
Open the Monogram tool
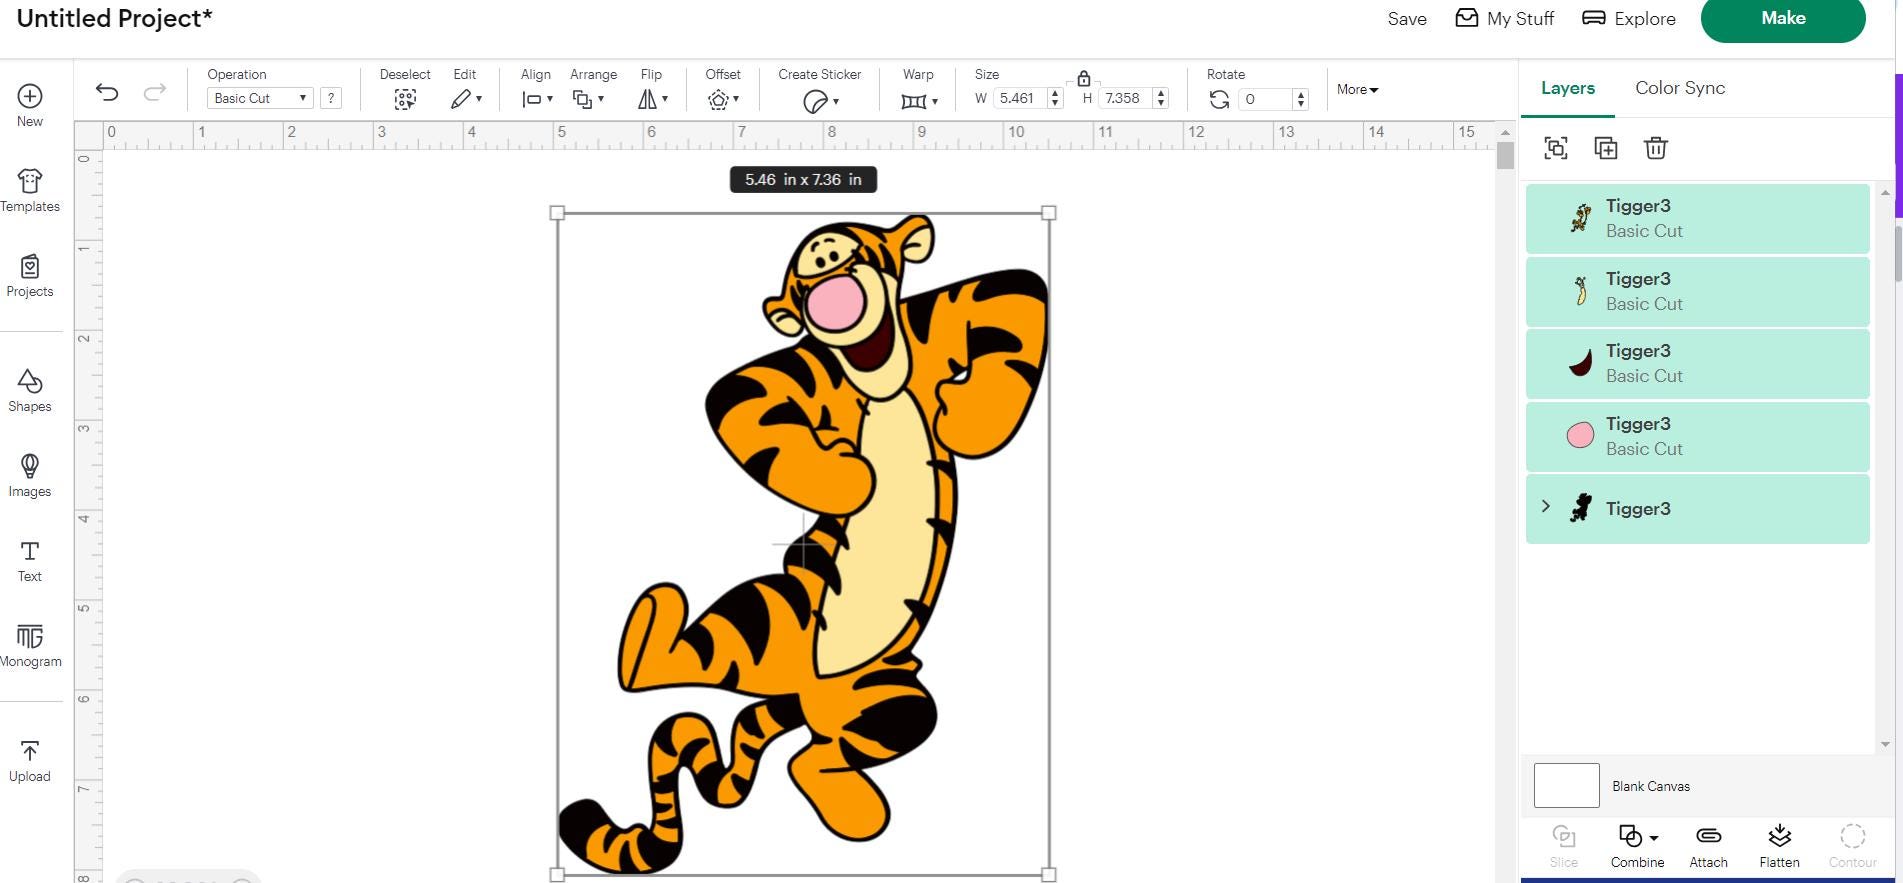(x=30, y=646)
